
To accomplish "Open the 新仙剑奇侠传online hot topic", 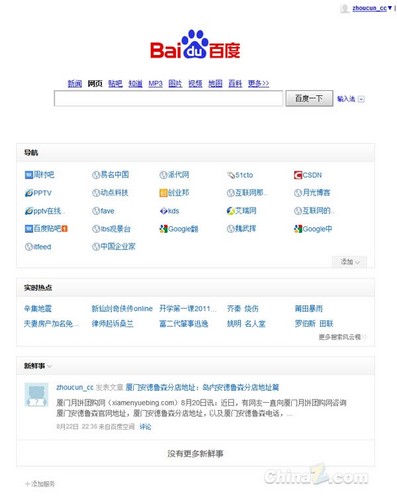I will [x=122, y=309].
